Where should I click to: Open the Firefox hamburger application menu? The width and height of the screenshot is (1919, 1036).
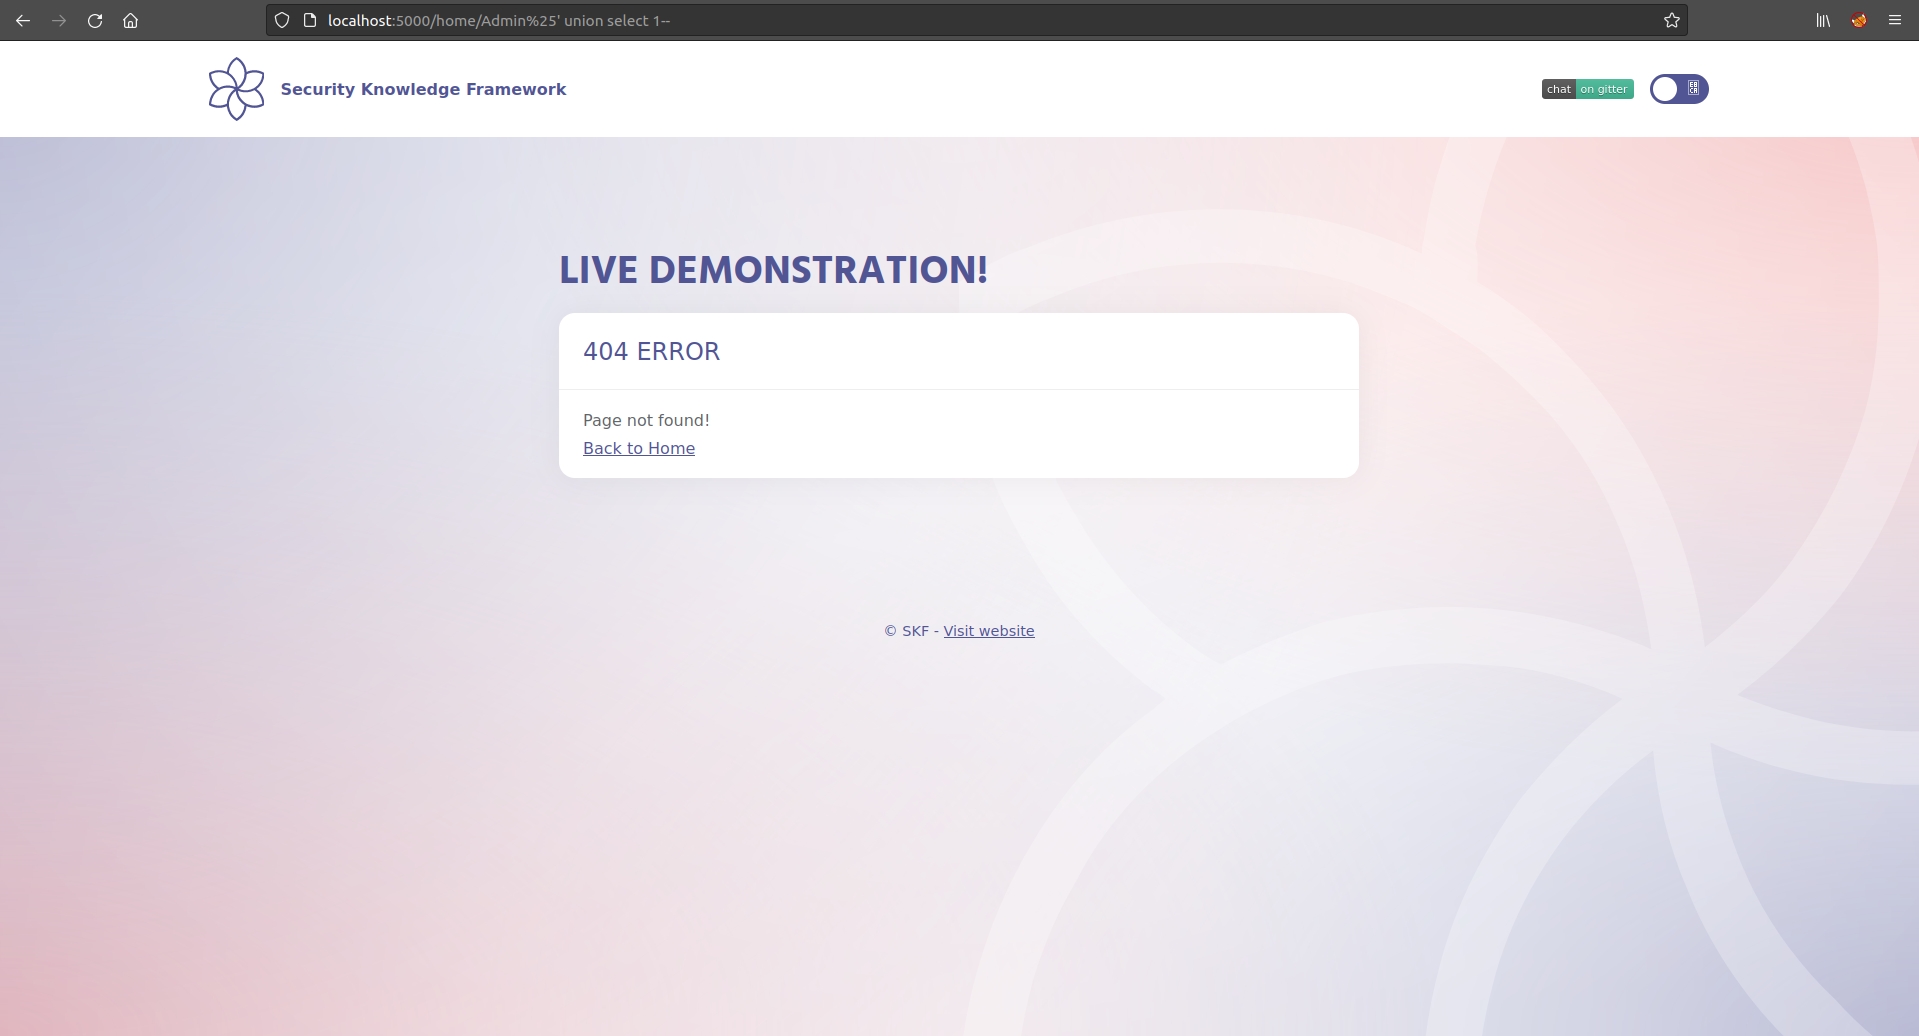tap(1895, 20)
